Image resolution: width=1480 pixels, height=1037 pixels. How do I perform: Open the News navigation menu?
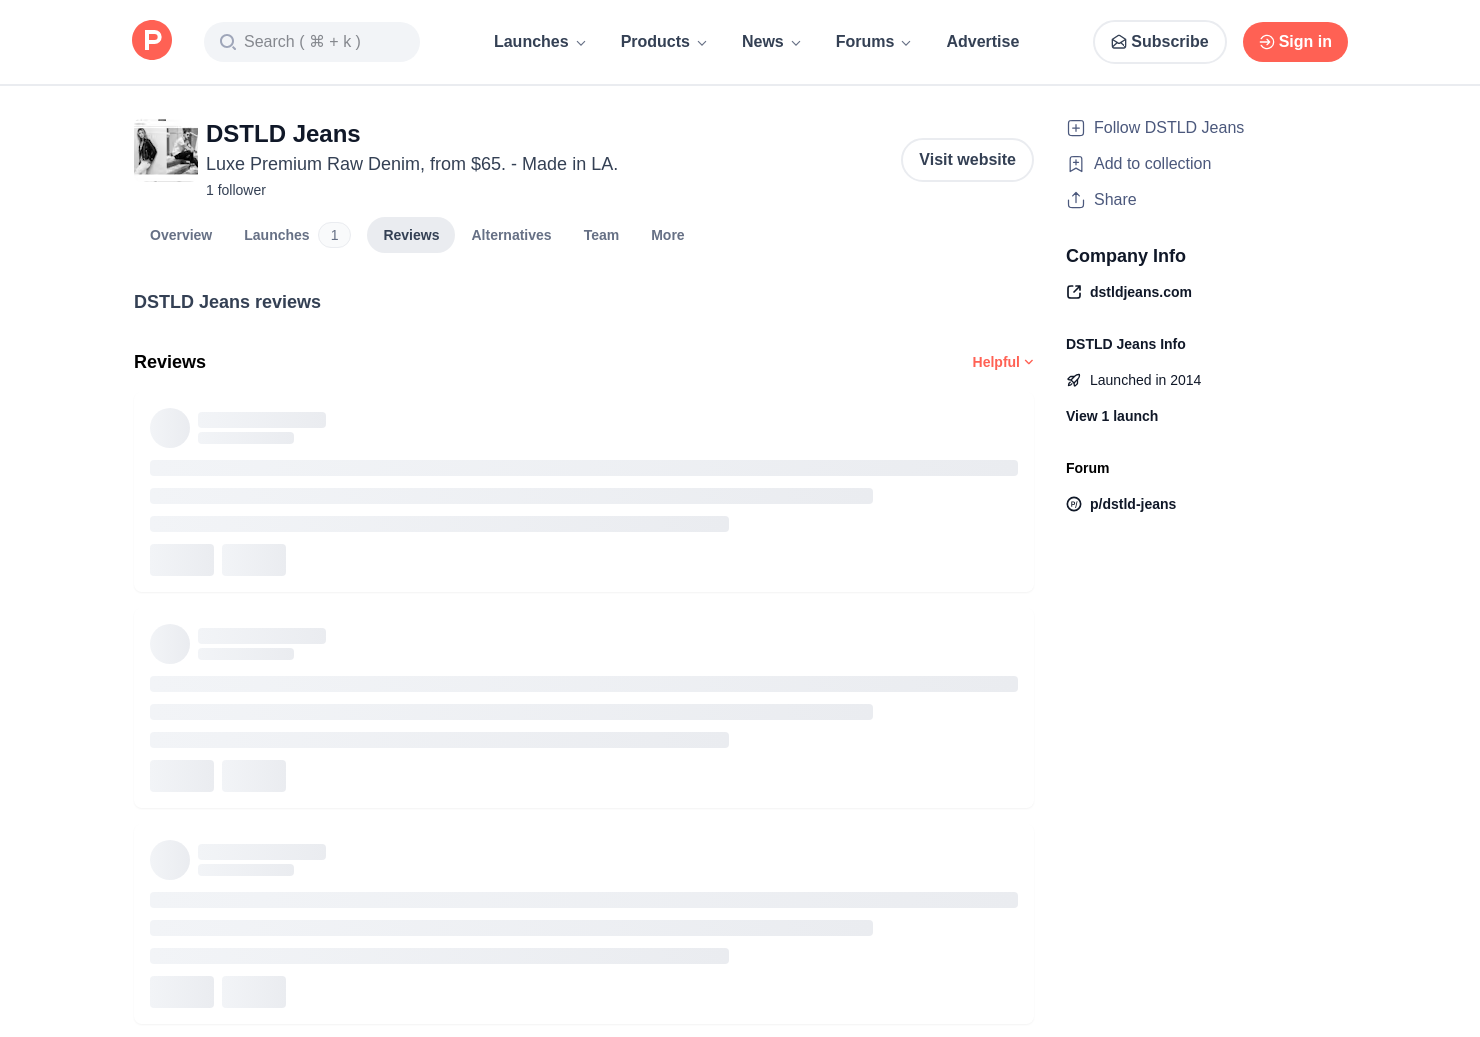771,42
